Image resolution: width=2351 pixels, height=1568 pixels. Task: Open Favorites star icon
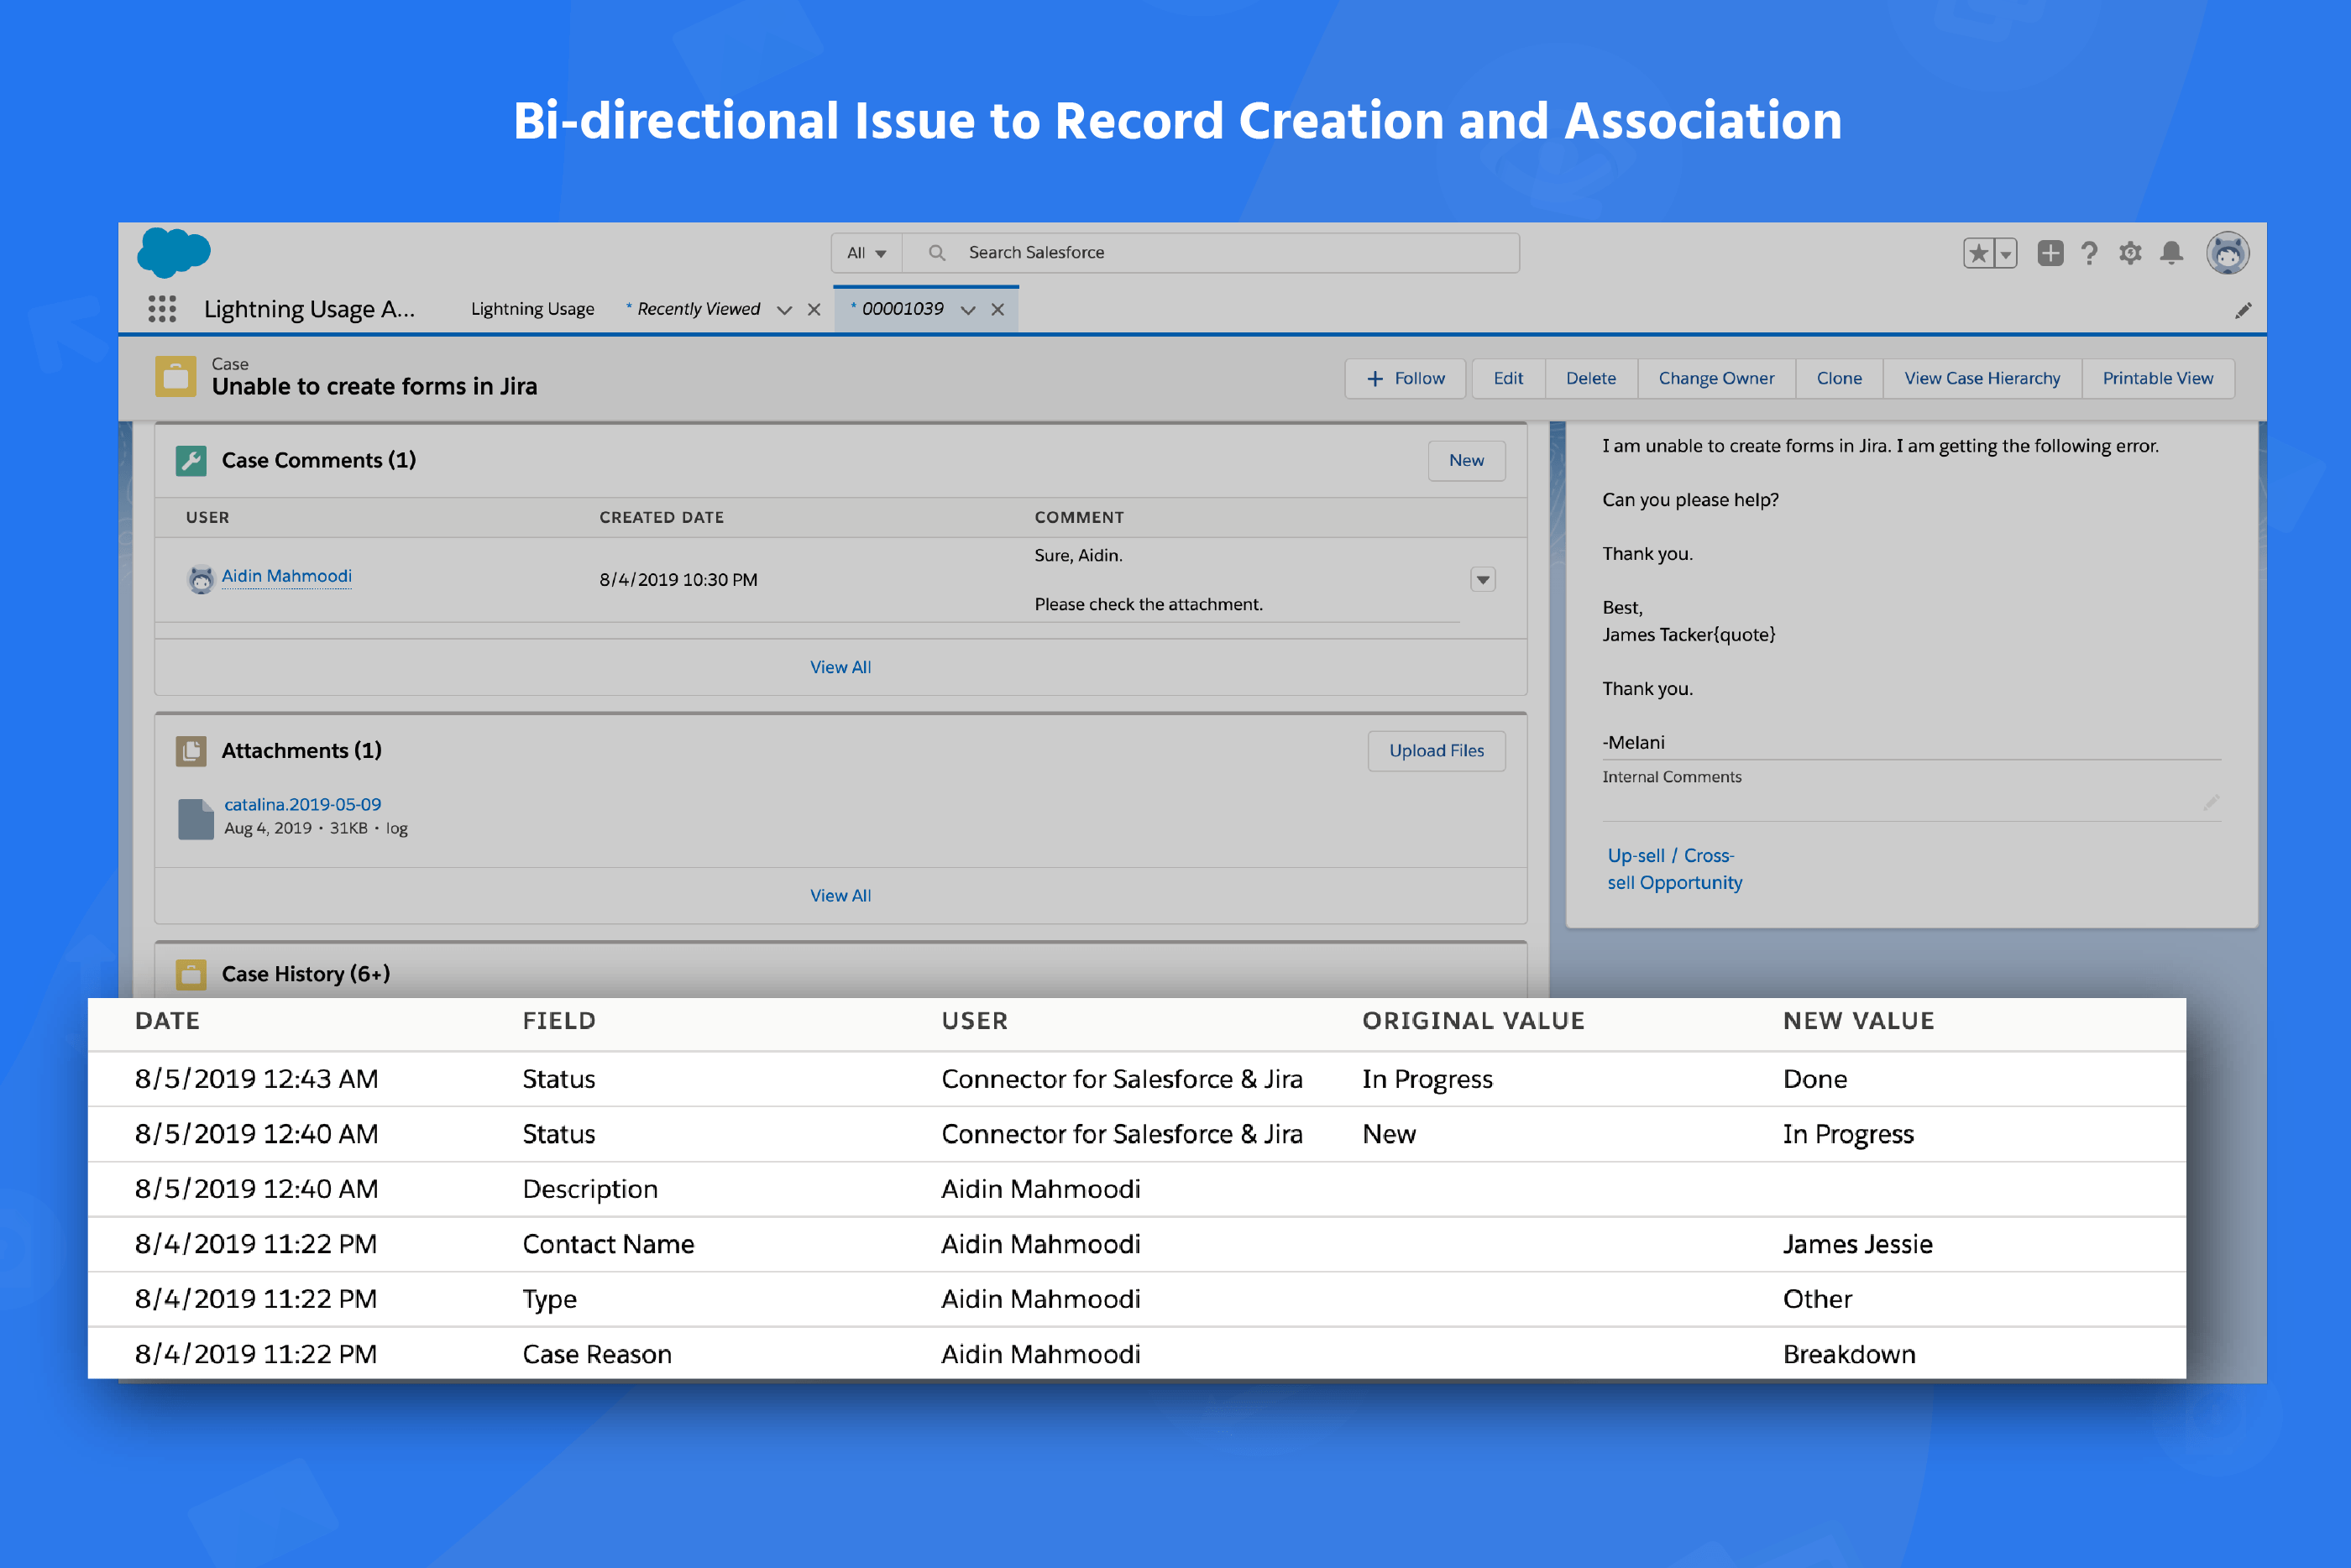(1978, 253)
